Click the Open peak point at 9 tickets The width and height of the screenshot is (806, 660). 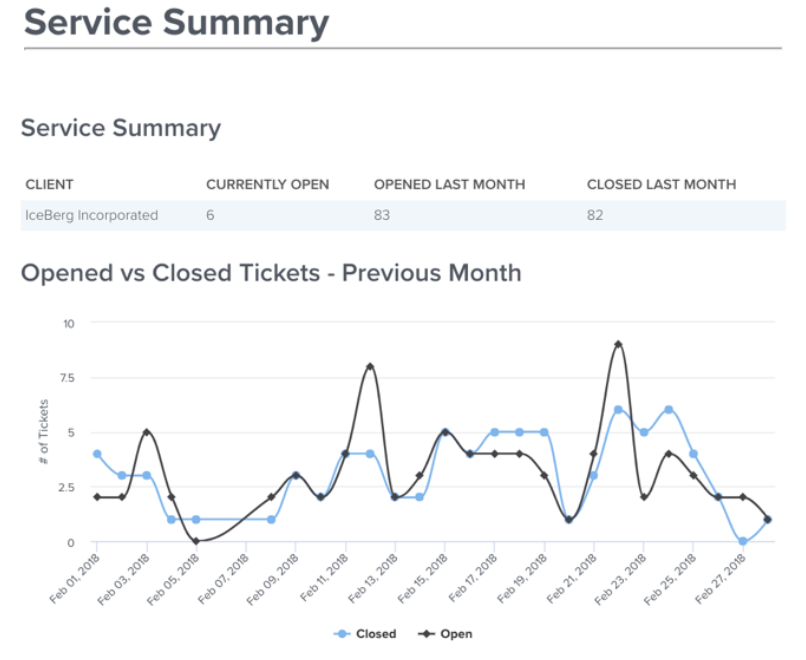(x=618, y=344)
